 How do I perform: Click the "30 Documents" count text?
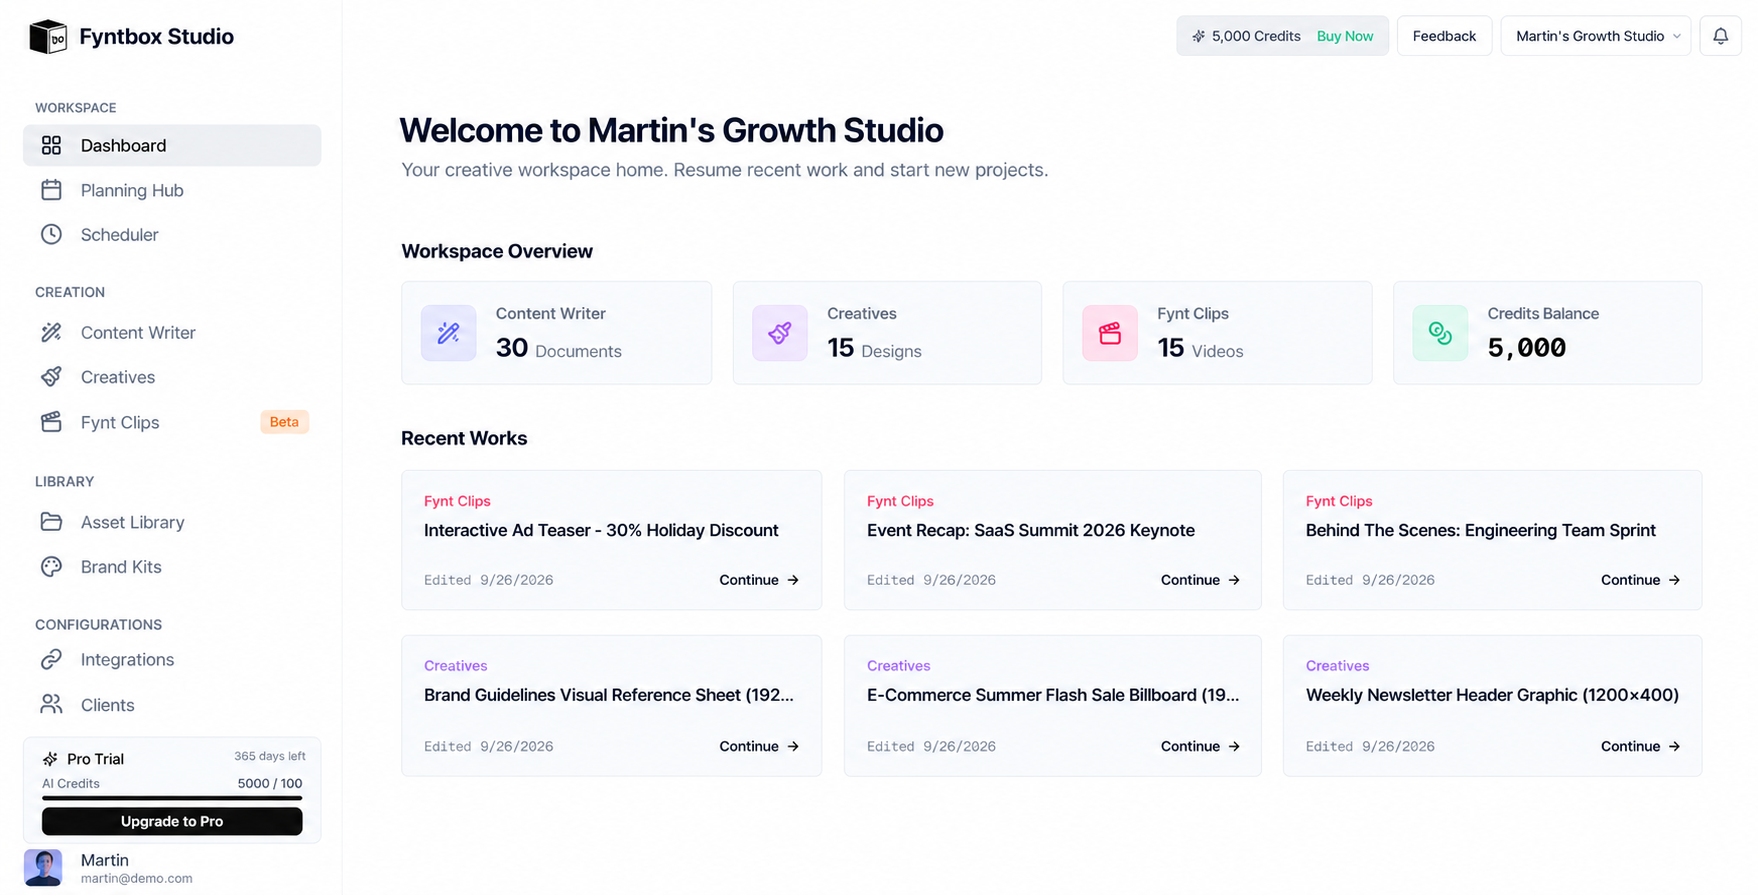(558, 349)
